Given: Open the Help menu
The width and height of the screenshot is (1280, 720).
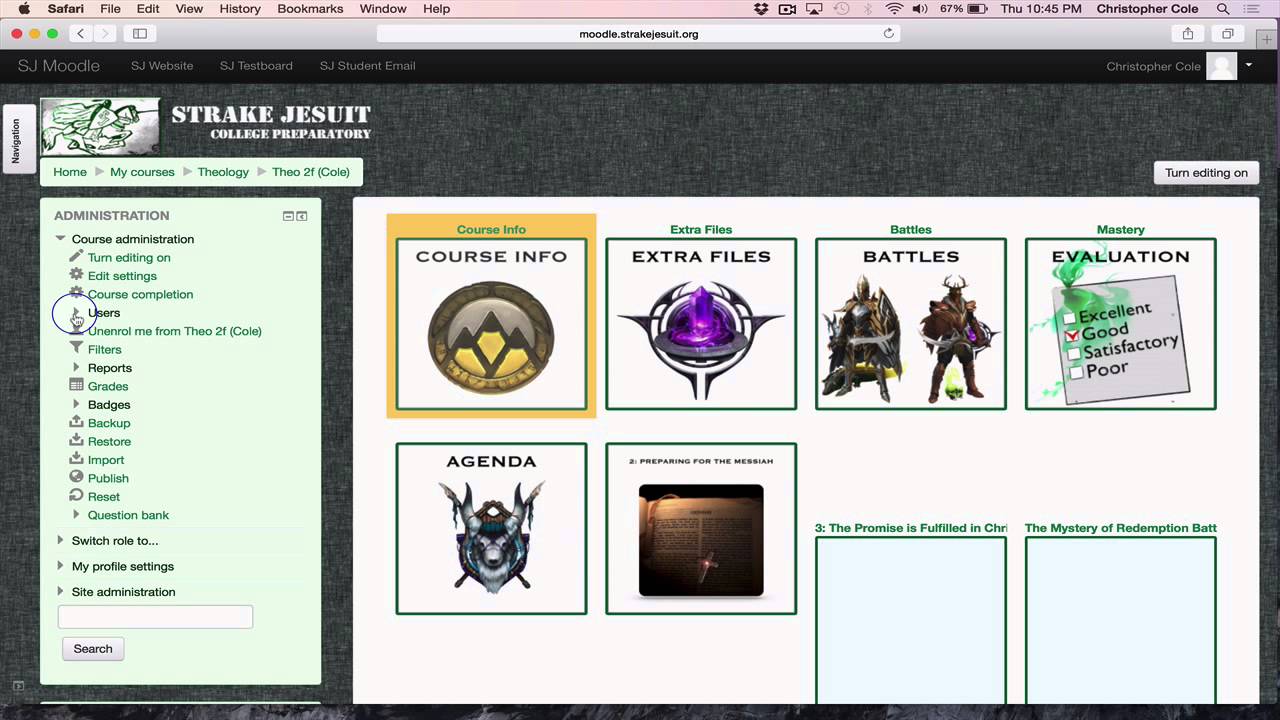Looking at the screenshot, I should point(436,9).
